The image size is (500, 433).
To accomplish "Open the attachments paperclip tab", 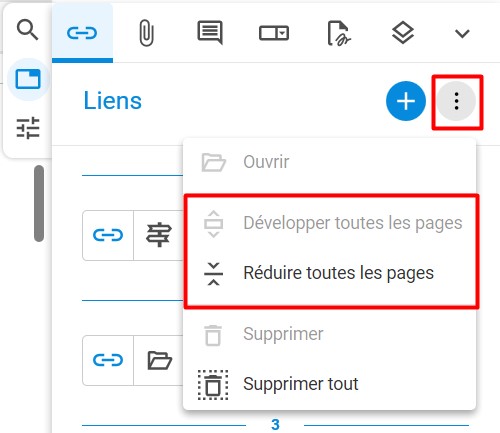I will [x=146, y=33].
